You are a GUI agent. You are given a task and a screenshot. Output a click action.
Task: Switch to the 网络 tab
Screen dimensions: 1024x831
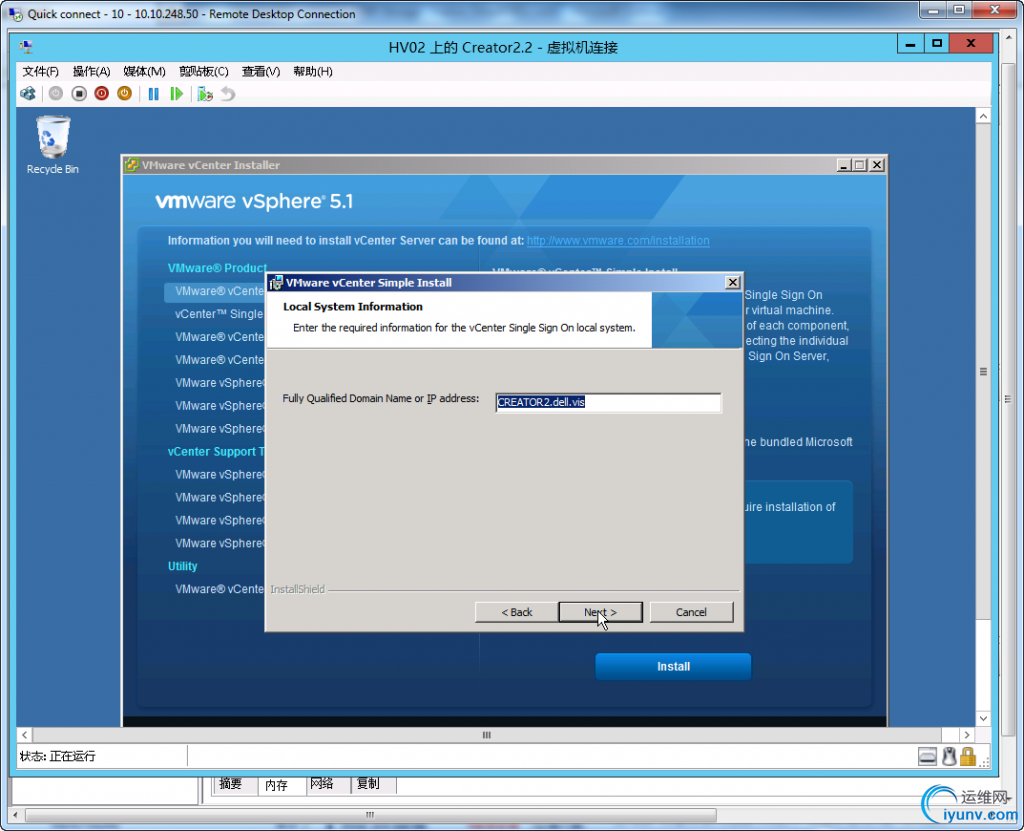pos(322,784)
